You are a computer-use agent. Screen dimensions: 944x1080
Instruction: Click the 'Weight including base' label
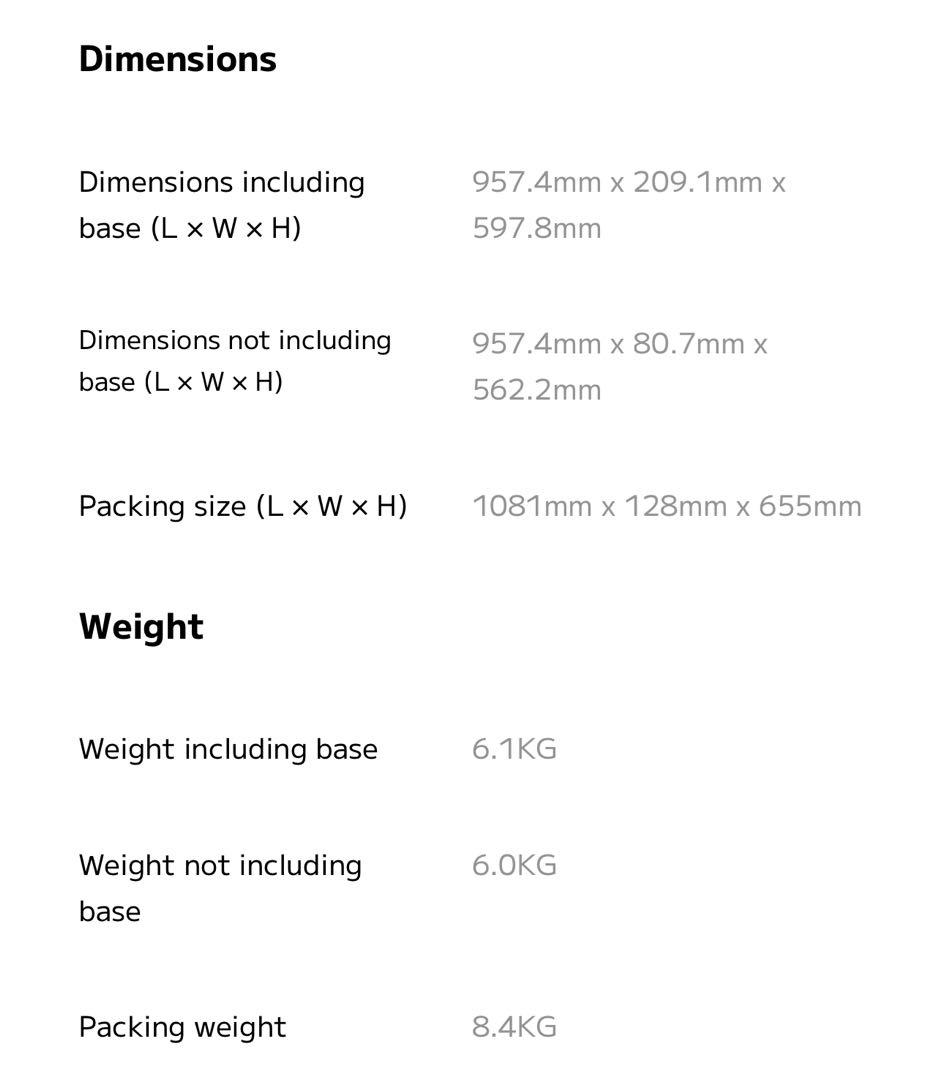pyautogui.click(x=228, y=749)
